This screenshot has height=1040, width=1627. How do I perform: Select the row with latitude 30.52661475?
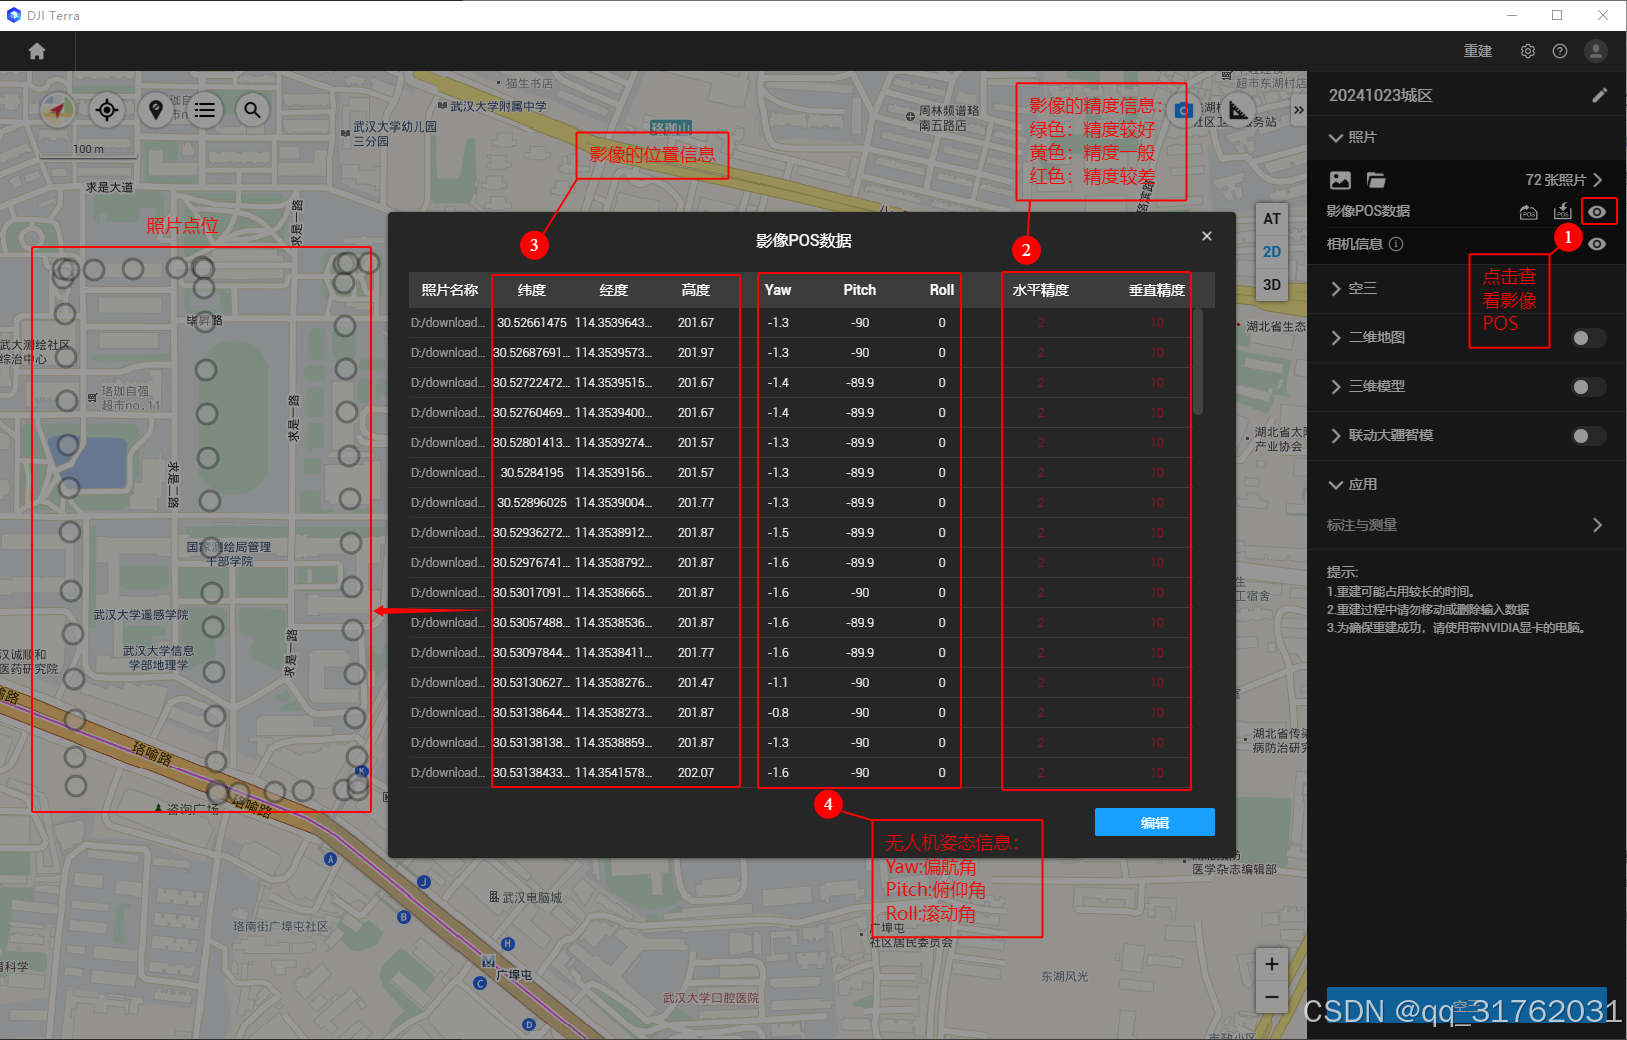pyautogui.click(x=800, y=323)
